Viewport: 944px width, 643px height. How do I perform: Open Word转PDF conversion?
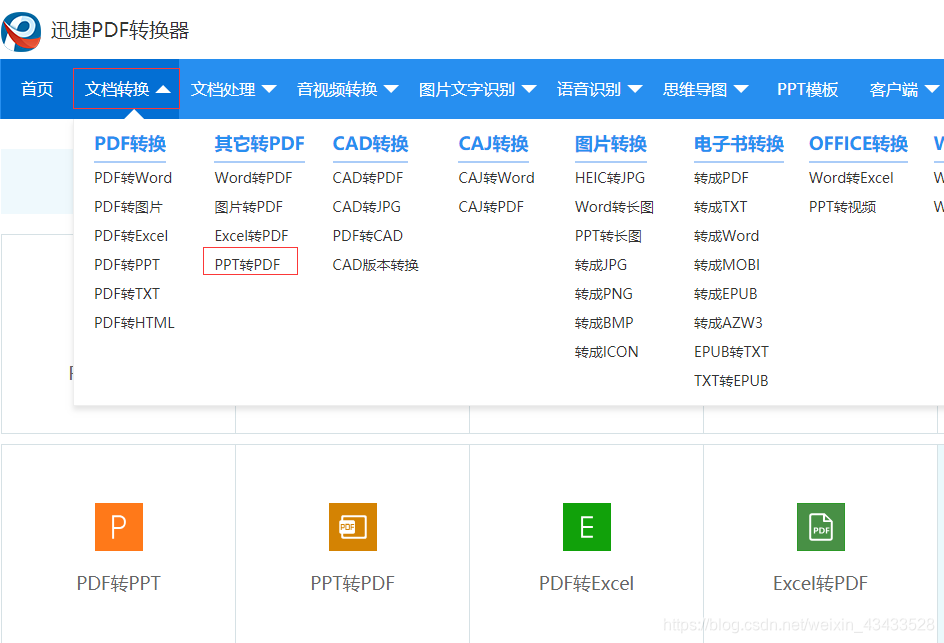253,178
